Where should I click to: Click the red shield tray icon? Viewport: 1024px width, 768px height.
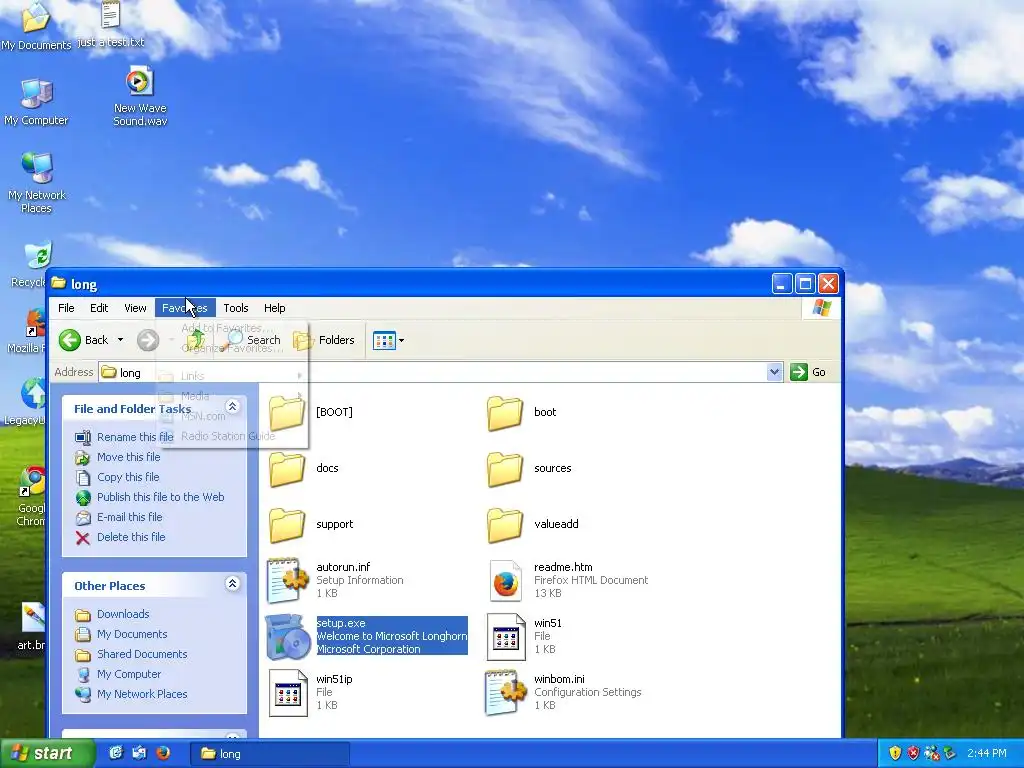(x=913, y=754)
